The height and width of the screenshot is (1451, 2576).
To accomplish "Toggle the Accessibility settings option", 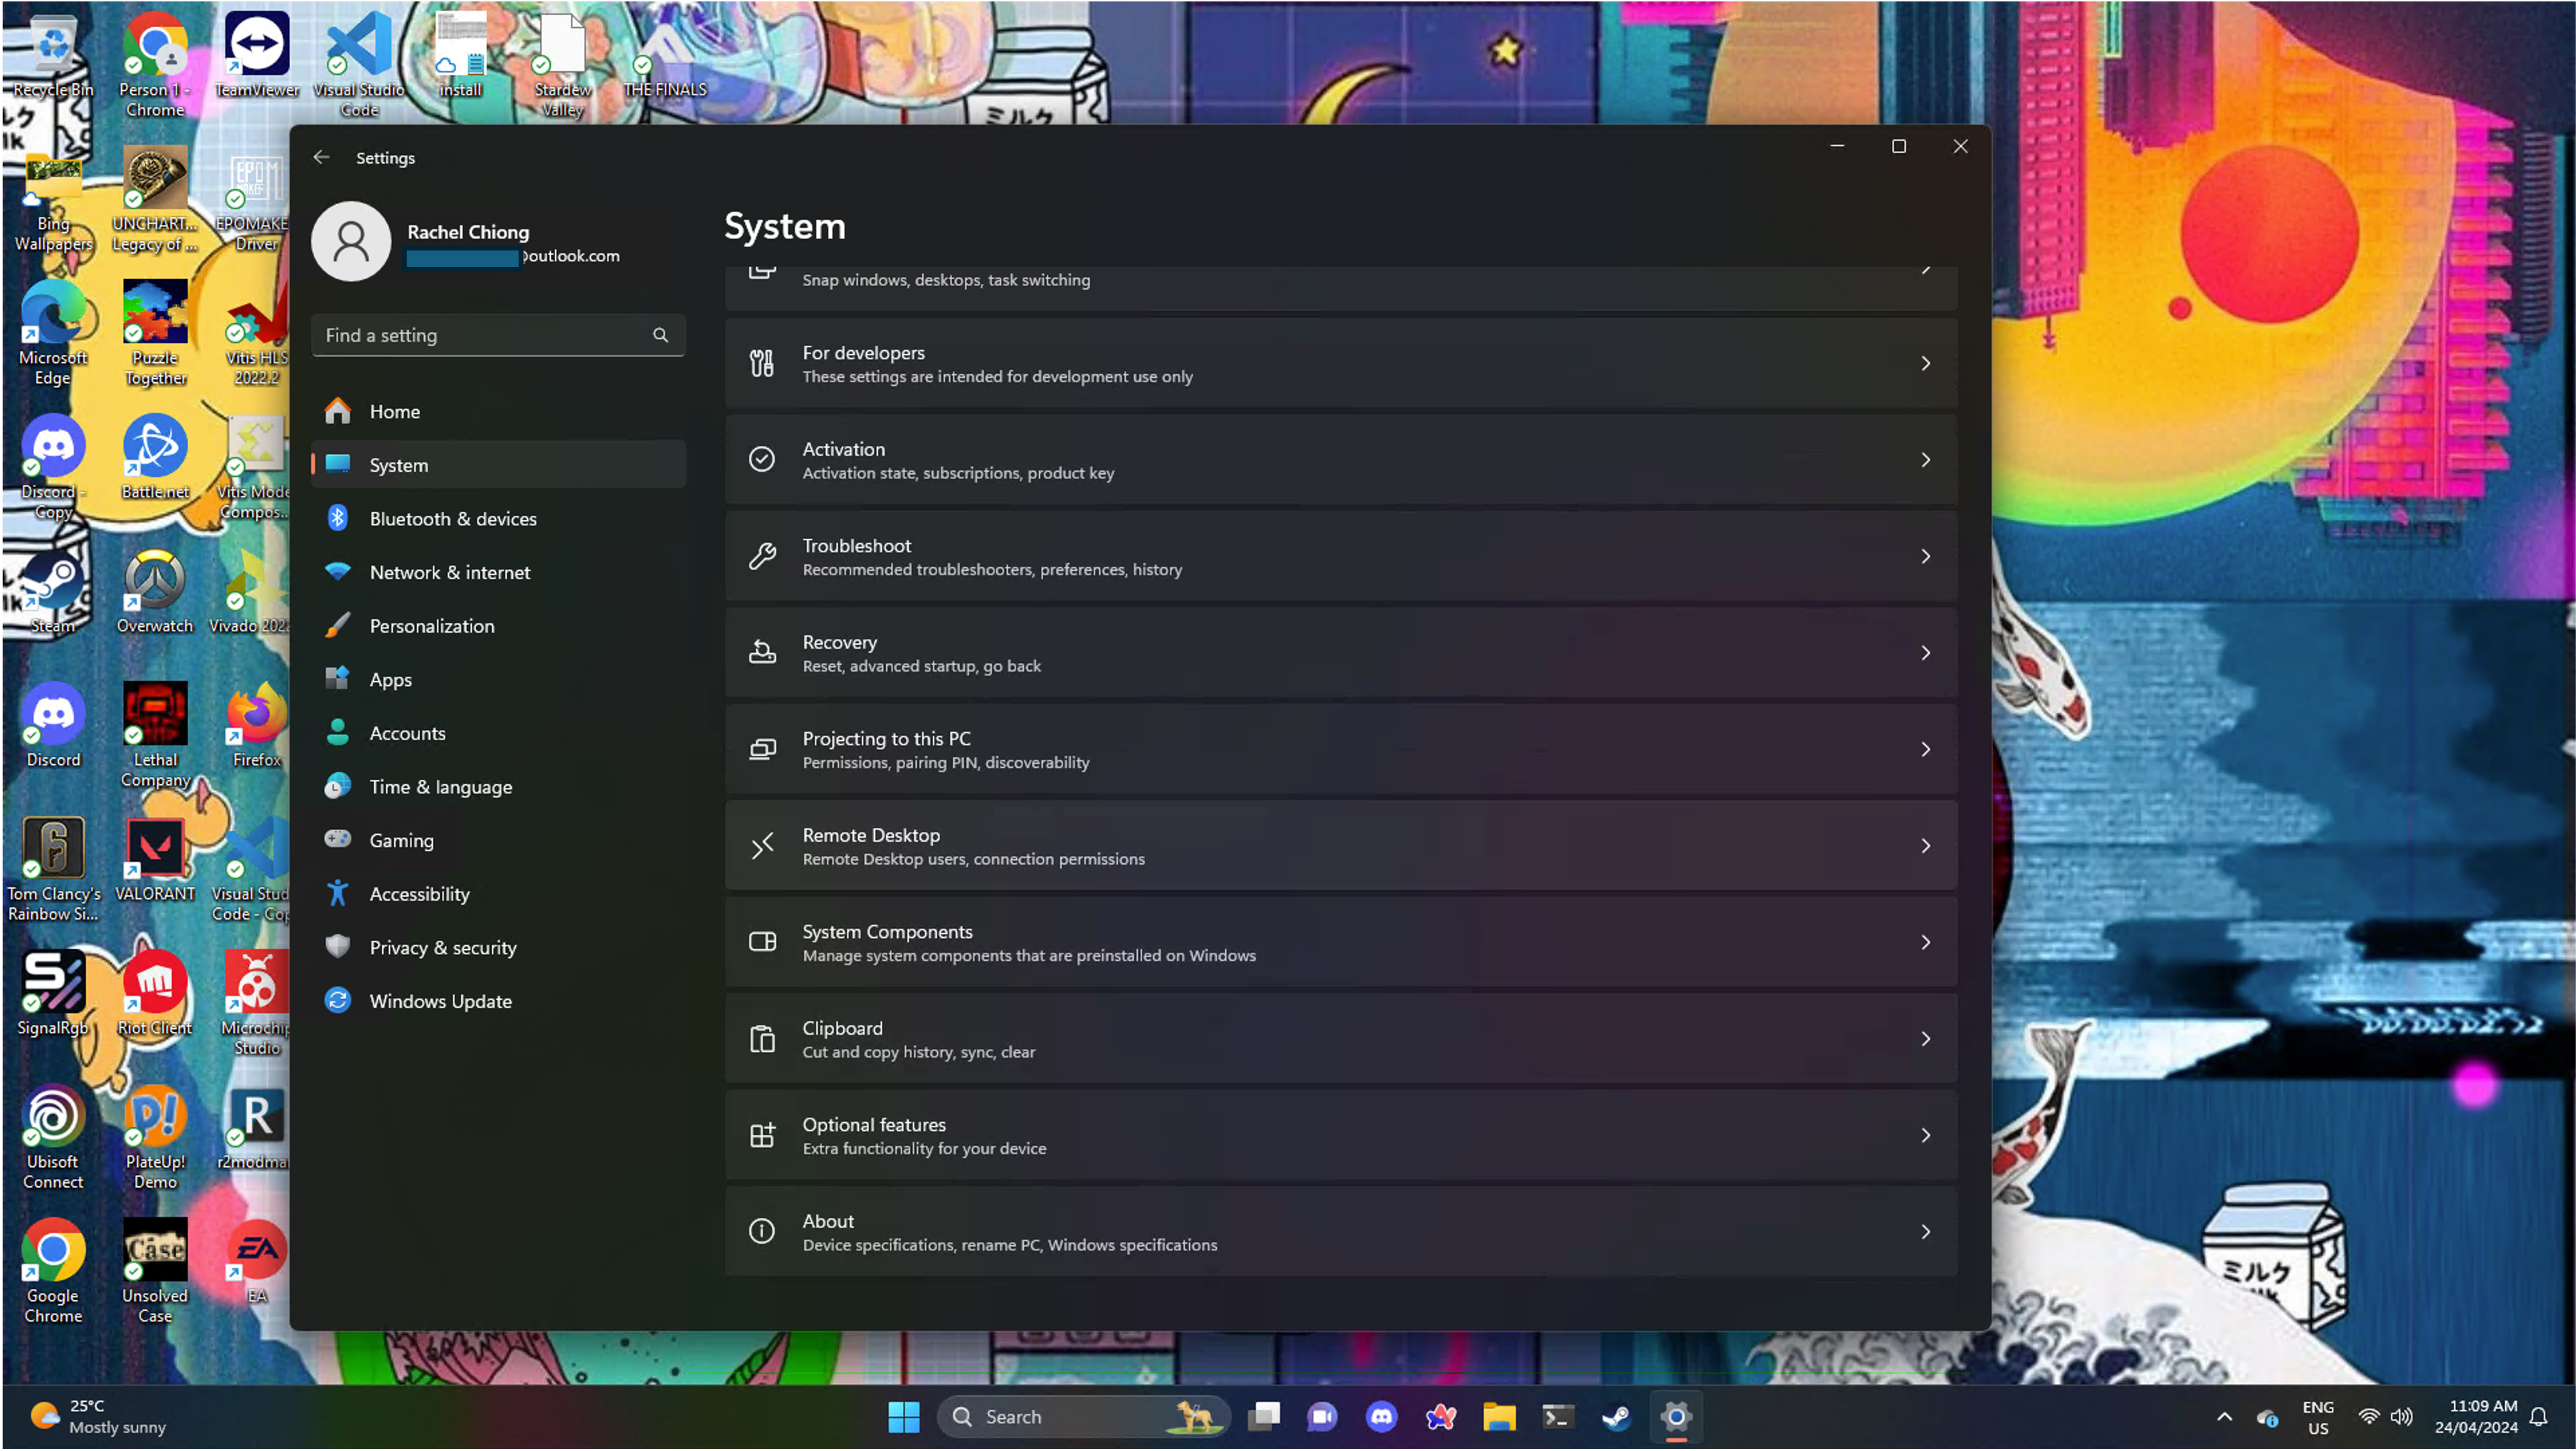I will [419, 892].
